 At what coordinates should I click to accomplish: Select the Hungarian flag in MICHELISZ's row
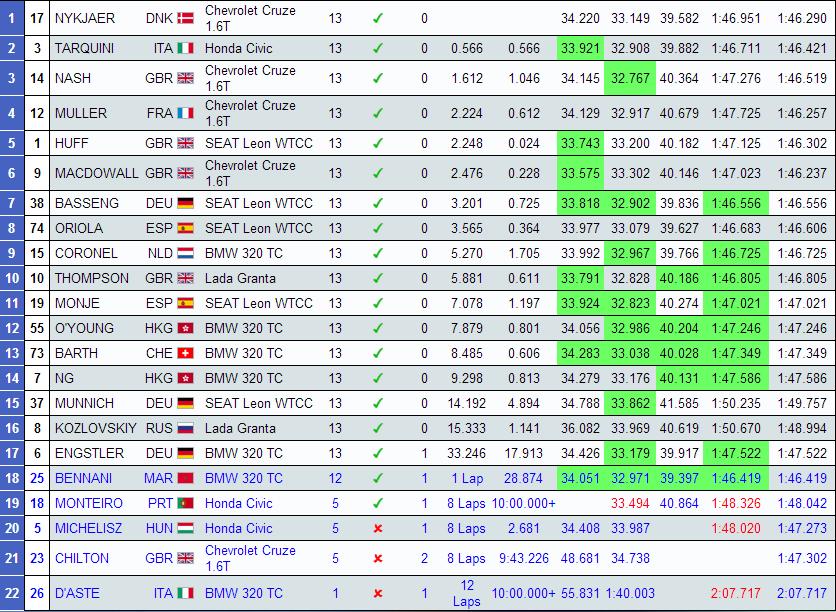pos(185,528)
